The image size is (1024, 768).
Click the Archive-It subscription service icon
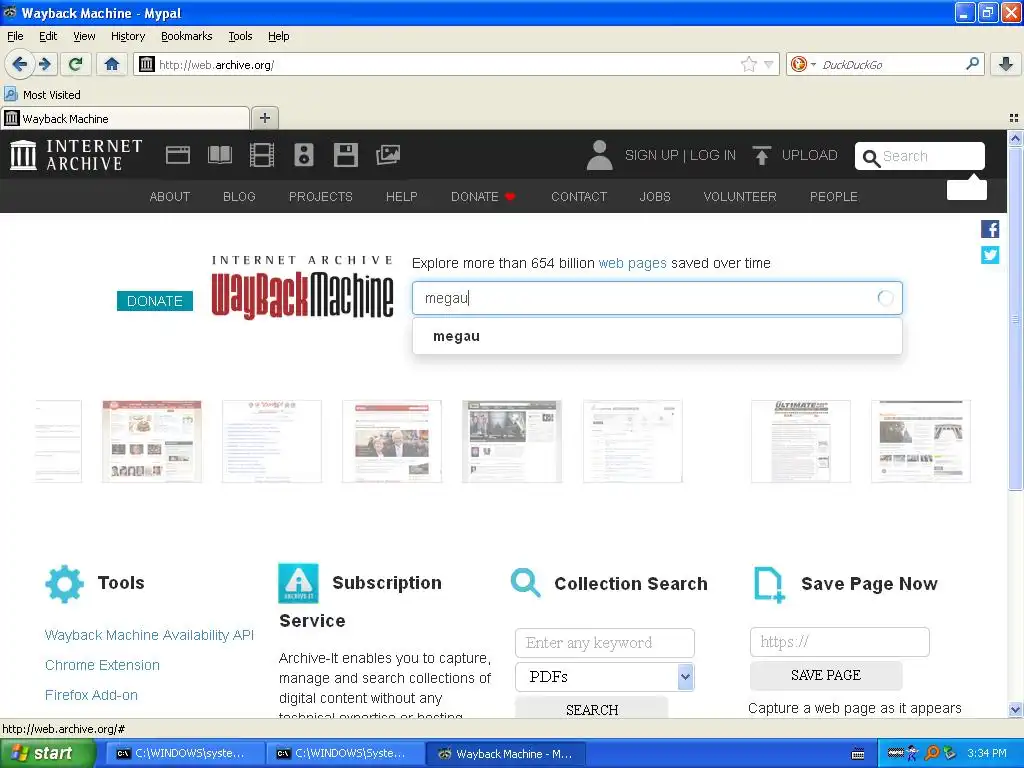(298, 583)
